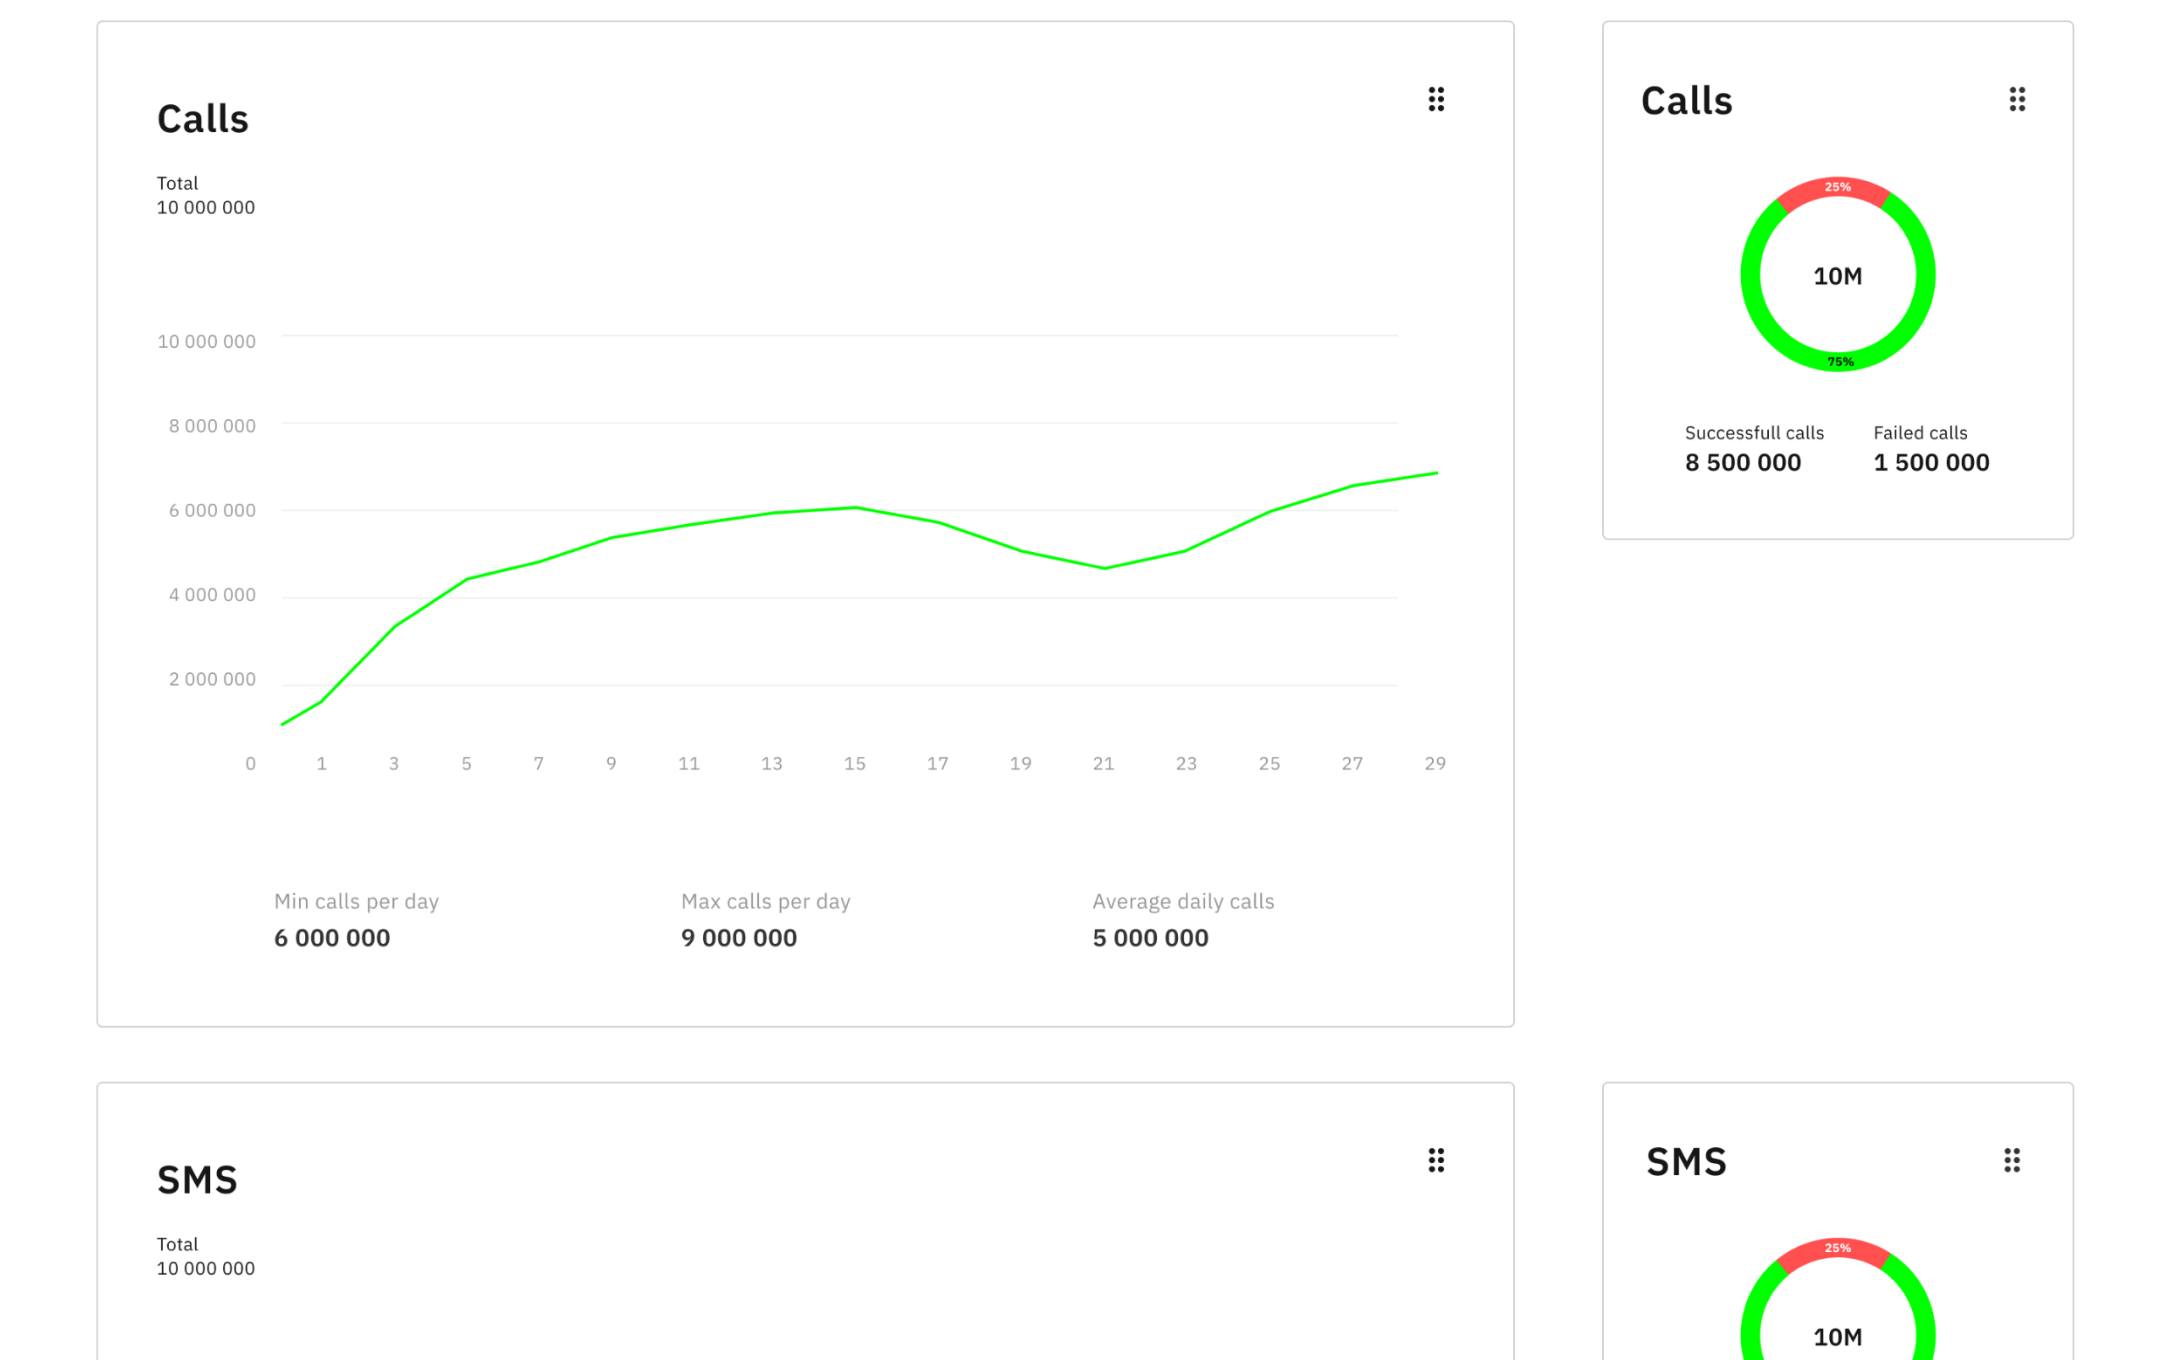Open drag handle menu on Calls line chart card
Screen dimensions: 2172x1360
tap(1436, 99)
